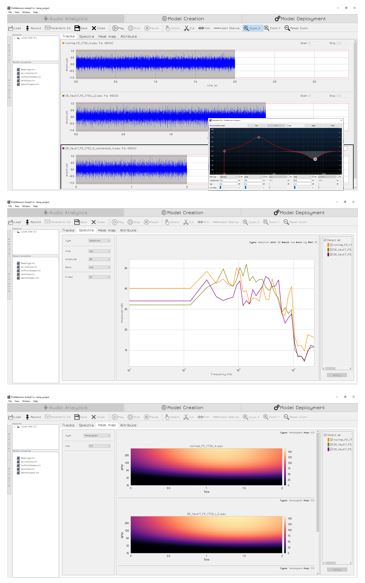The height and width of the screenshot is (583, 365).
Task: Click the Load icon in the Heat Map window
Action: pyautogui.click(x=11, y=417)
